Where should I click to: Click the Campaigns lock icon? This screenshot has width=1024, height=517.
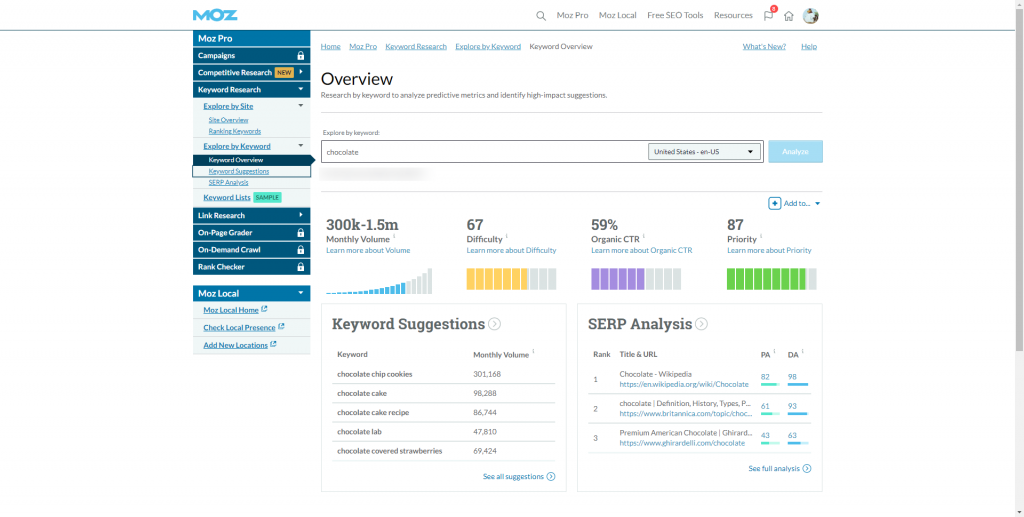pos(300,55)
